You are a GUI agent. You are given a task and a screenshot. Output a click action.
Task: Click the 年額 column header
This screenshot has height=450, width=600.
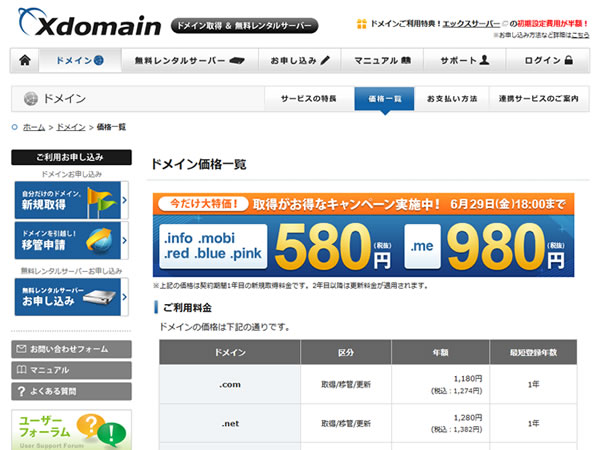tap(440, 352)
